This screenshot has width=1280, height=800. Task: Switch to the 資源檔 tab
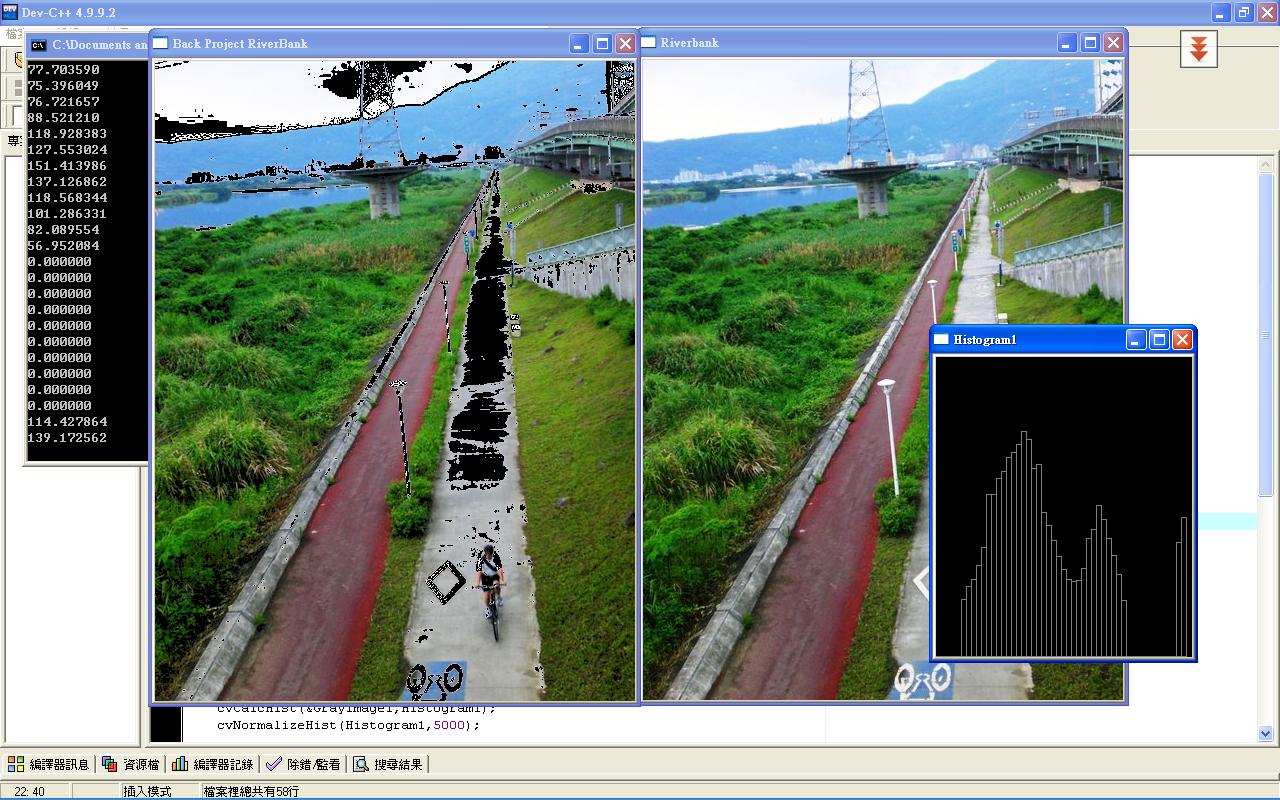pos(130,764)
